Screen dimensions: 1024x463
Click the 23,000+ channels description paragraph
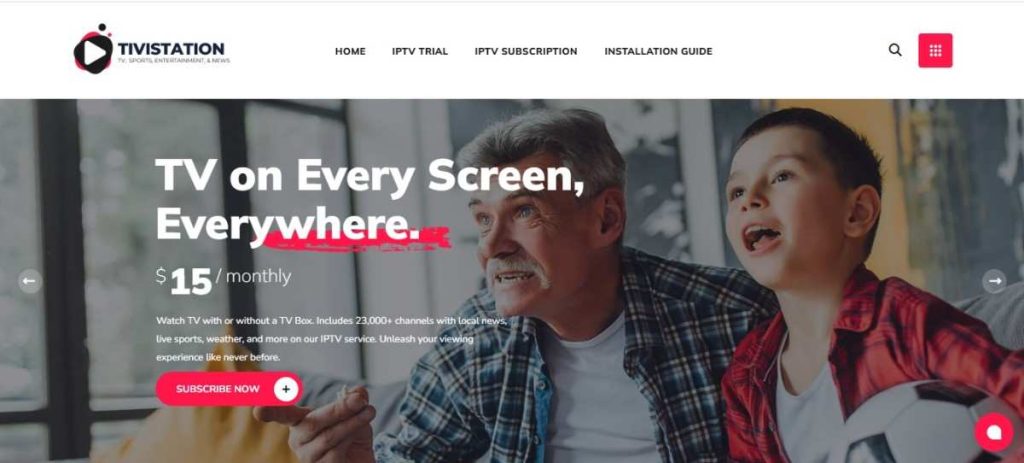(x=332, y=340)
